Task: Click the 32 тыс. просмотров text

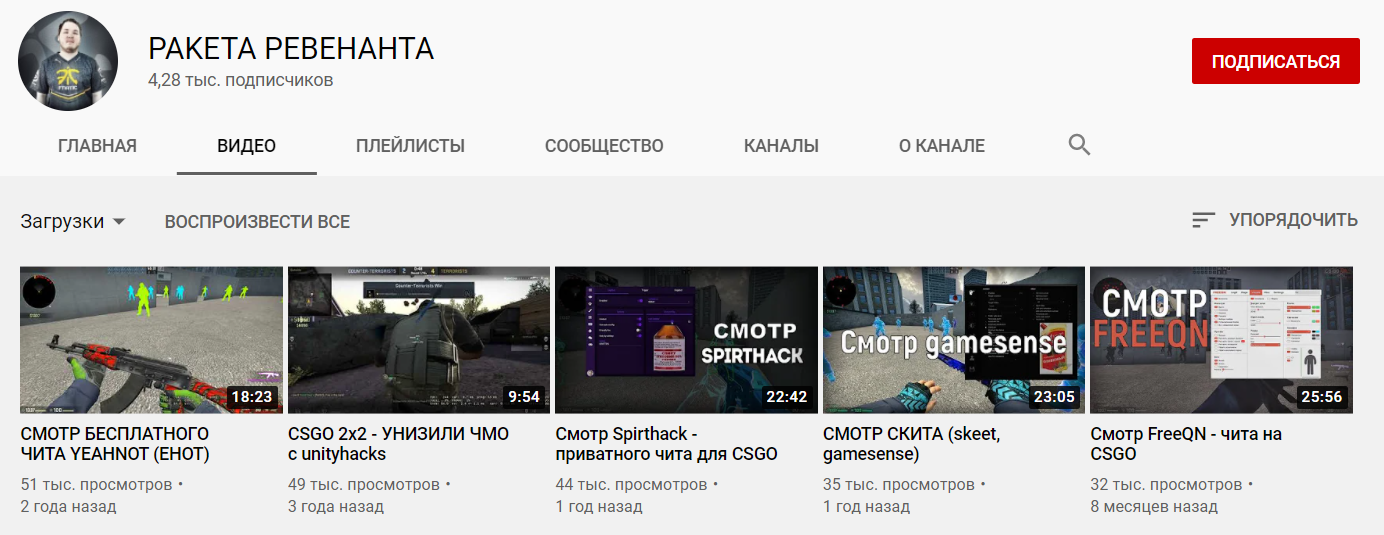Action: click(1166, 485)
